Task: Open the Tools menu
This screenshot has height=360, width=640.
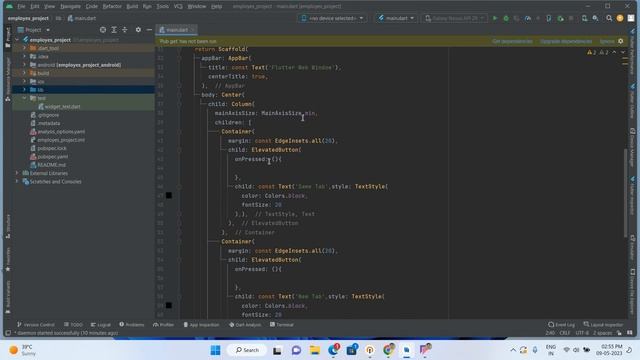Action: pos(162,7)
